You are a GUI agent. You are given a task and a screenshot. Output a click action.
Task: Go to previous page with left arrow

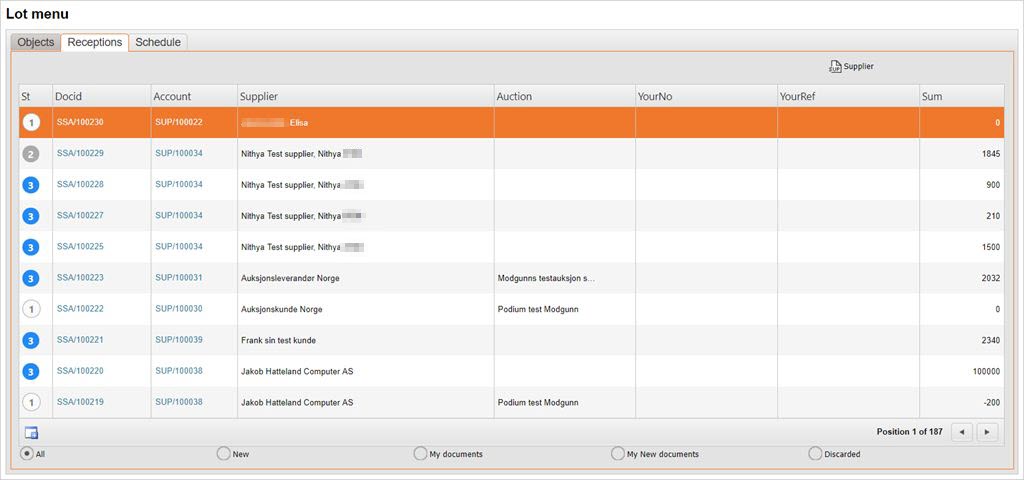[961, 432]
